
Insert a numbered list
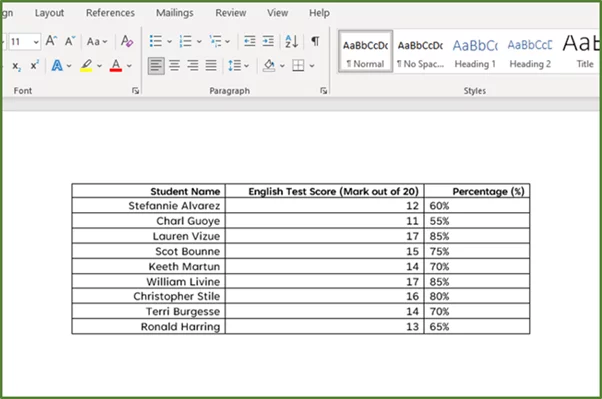point(185,41)
